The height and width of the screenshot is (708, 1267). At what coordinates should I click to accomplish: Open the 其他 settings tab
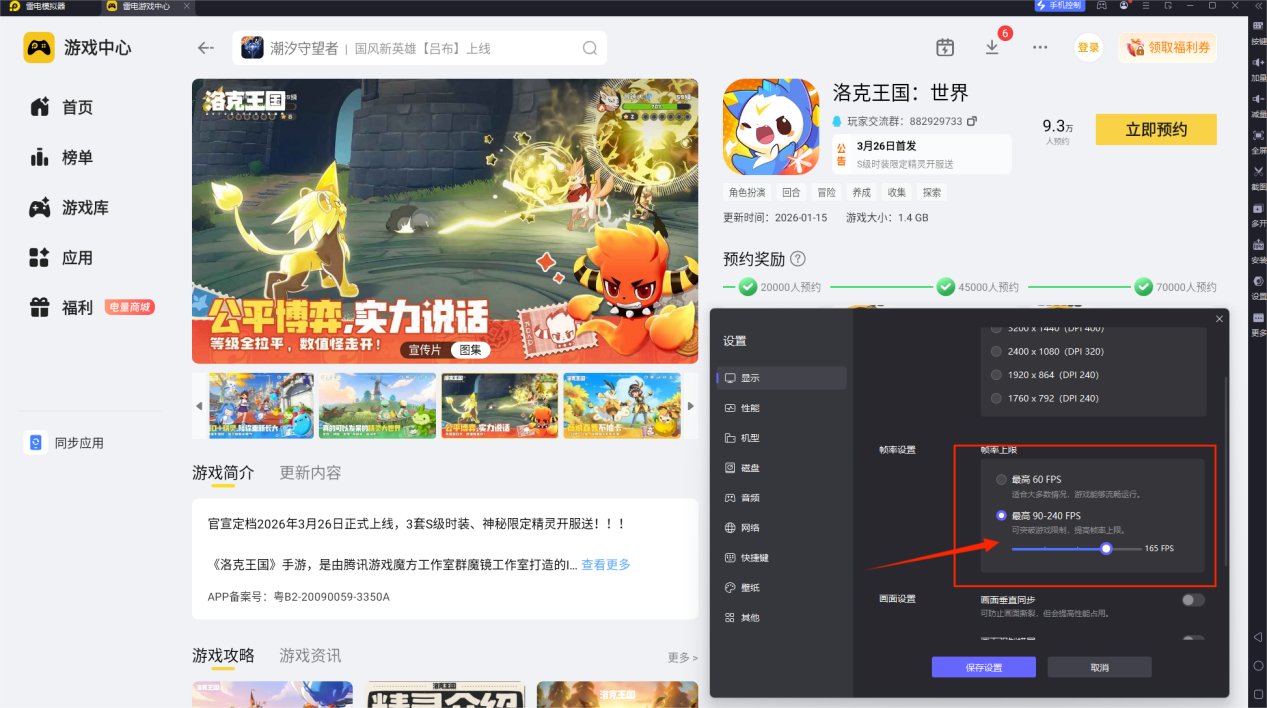coord(782,618)
